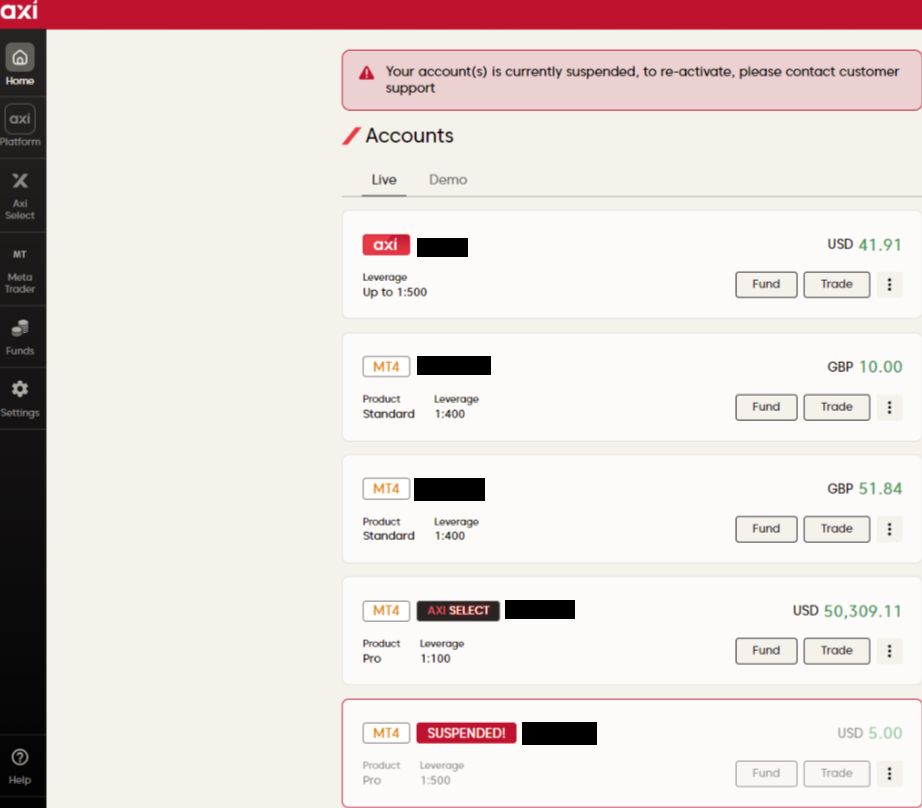This screenshot has width=922, height=808.
Task: Click the 1:100 leverage value
Action: pyautogui.click(x=435, y=659)
